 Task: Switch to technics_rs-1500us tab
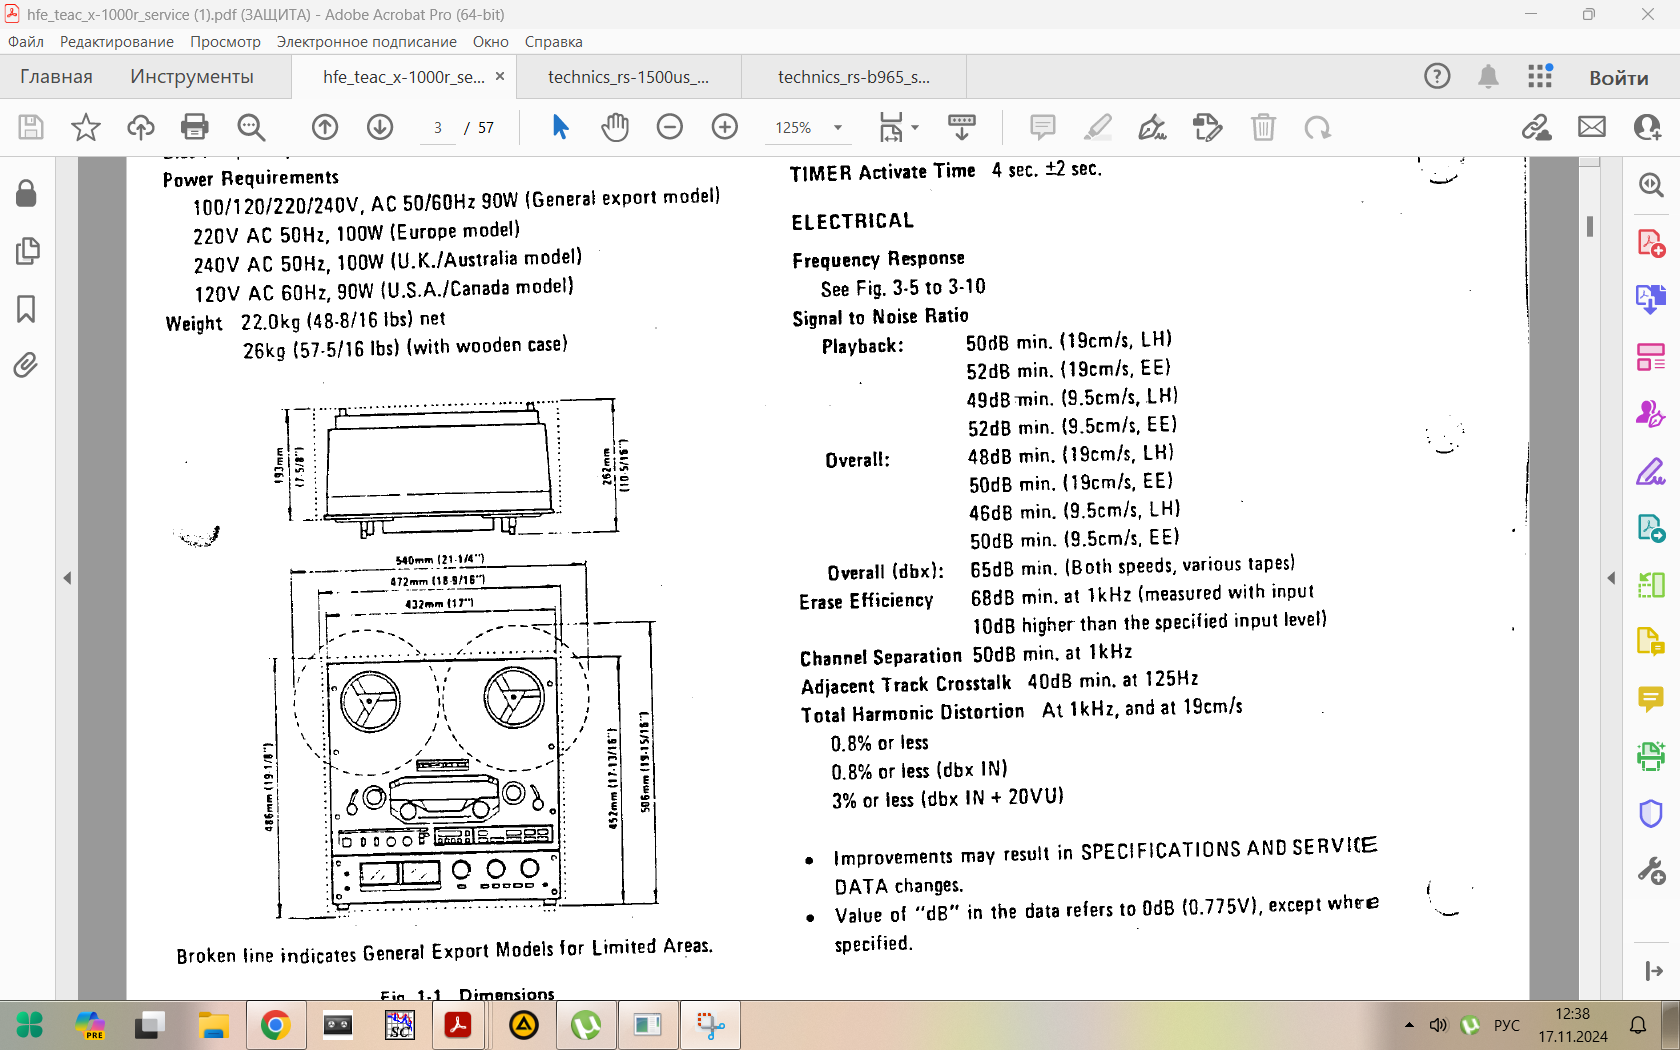[628, 77]
